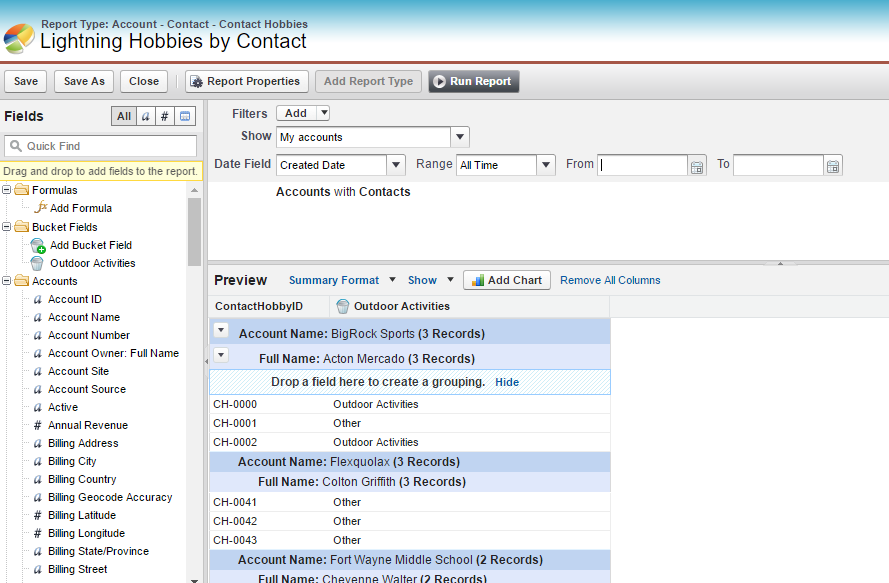Click the Annual Revenue number icon
Image resolution: width=889 pixels, height=583 pixels.
click(x=37, y=425)
